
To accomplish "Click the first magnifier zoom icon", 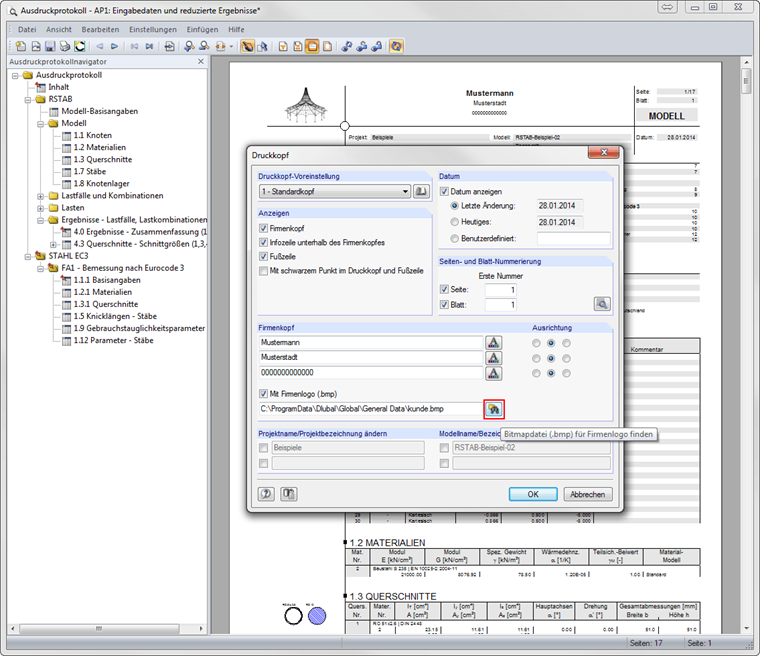I will (189, 47).
